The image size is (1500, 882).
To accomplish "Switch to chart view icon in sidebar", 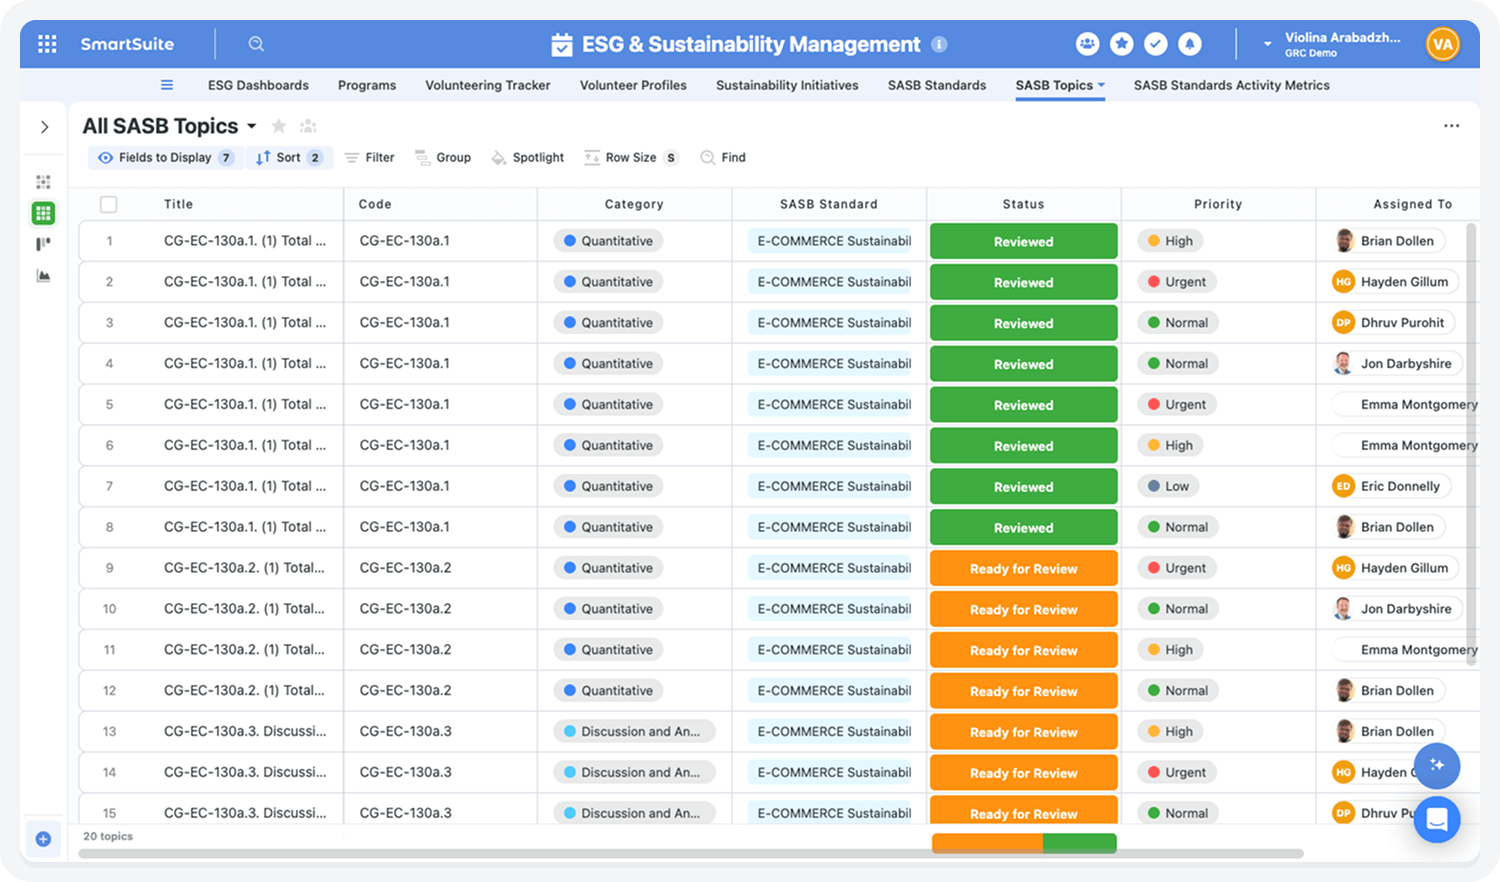I will pos(43,275).
